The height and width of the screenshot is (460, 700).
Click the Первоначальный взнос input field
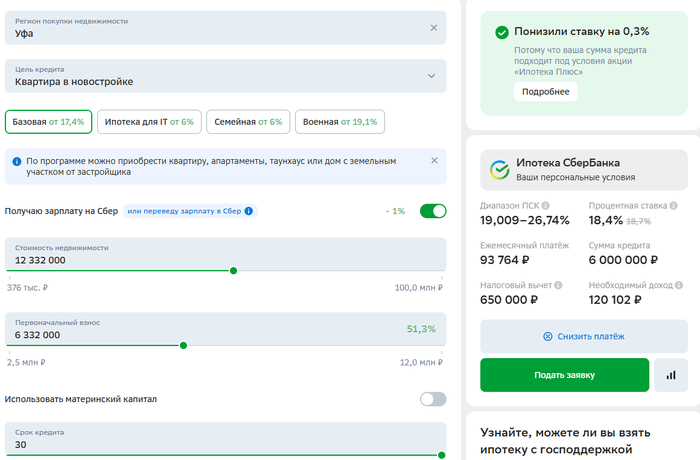200,334
